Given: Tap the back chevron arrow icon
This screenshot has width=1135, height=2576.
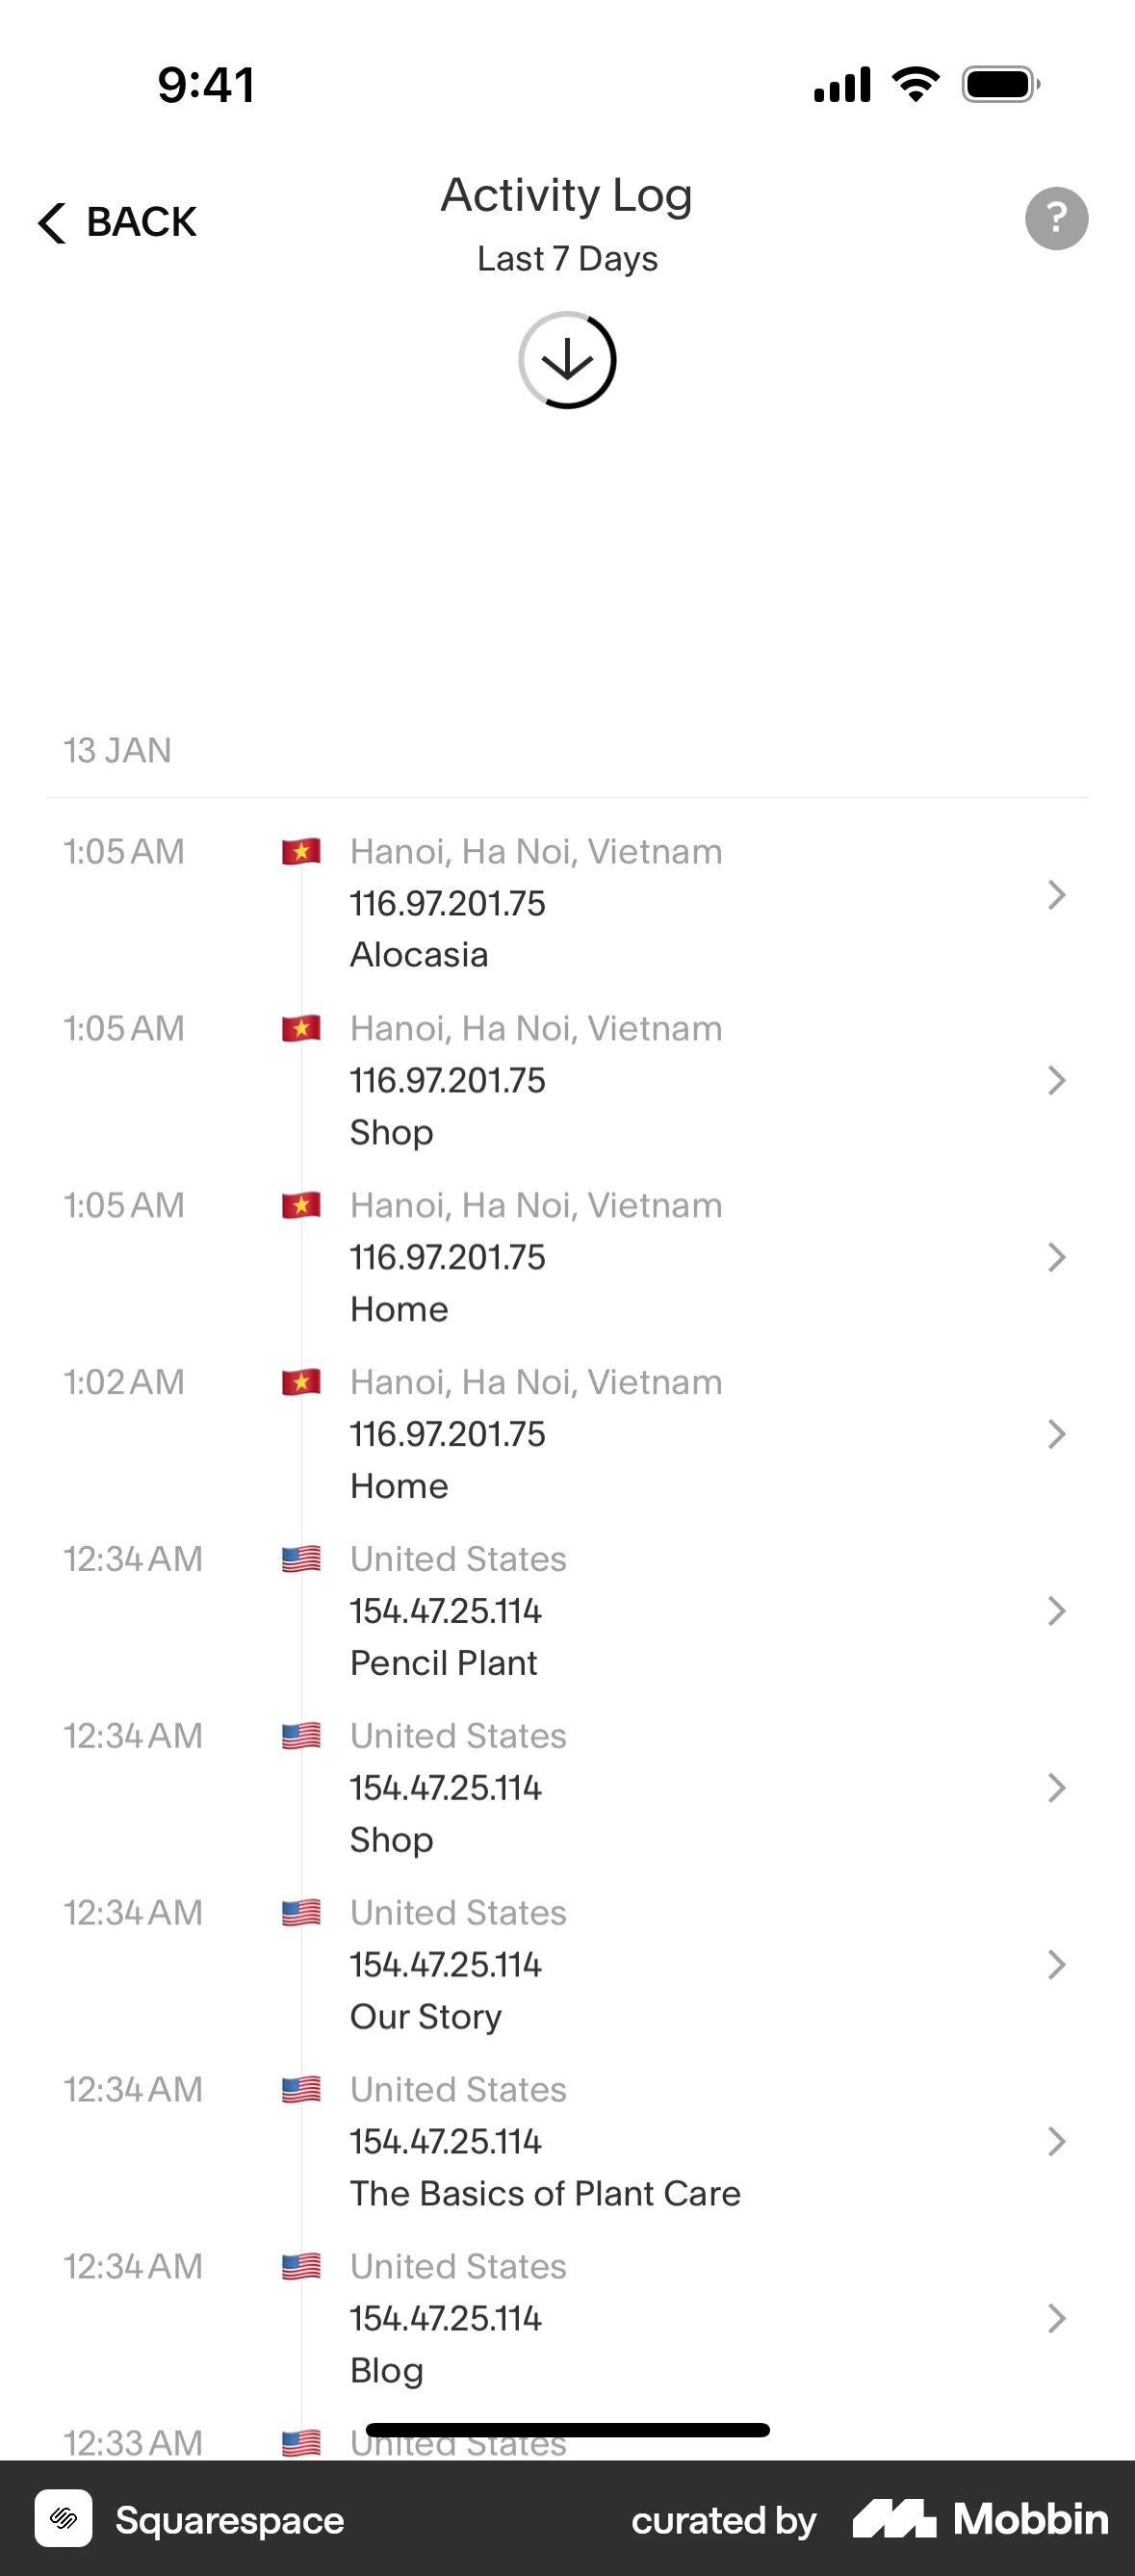Looking at the screenshot, I should 52,222.
